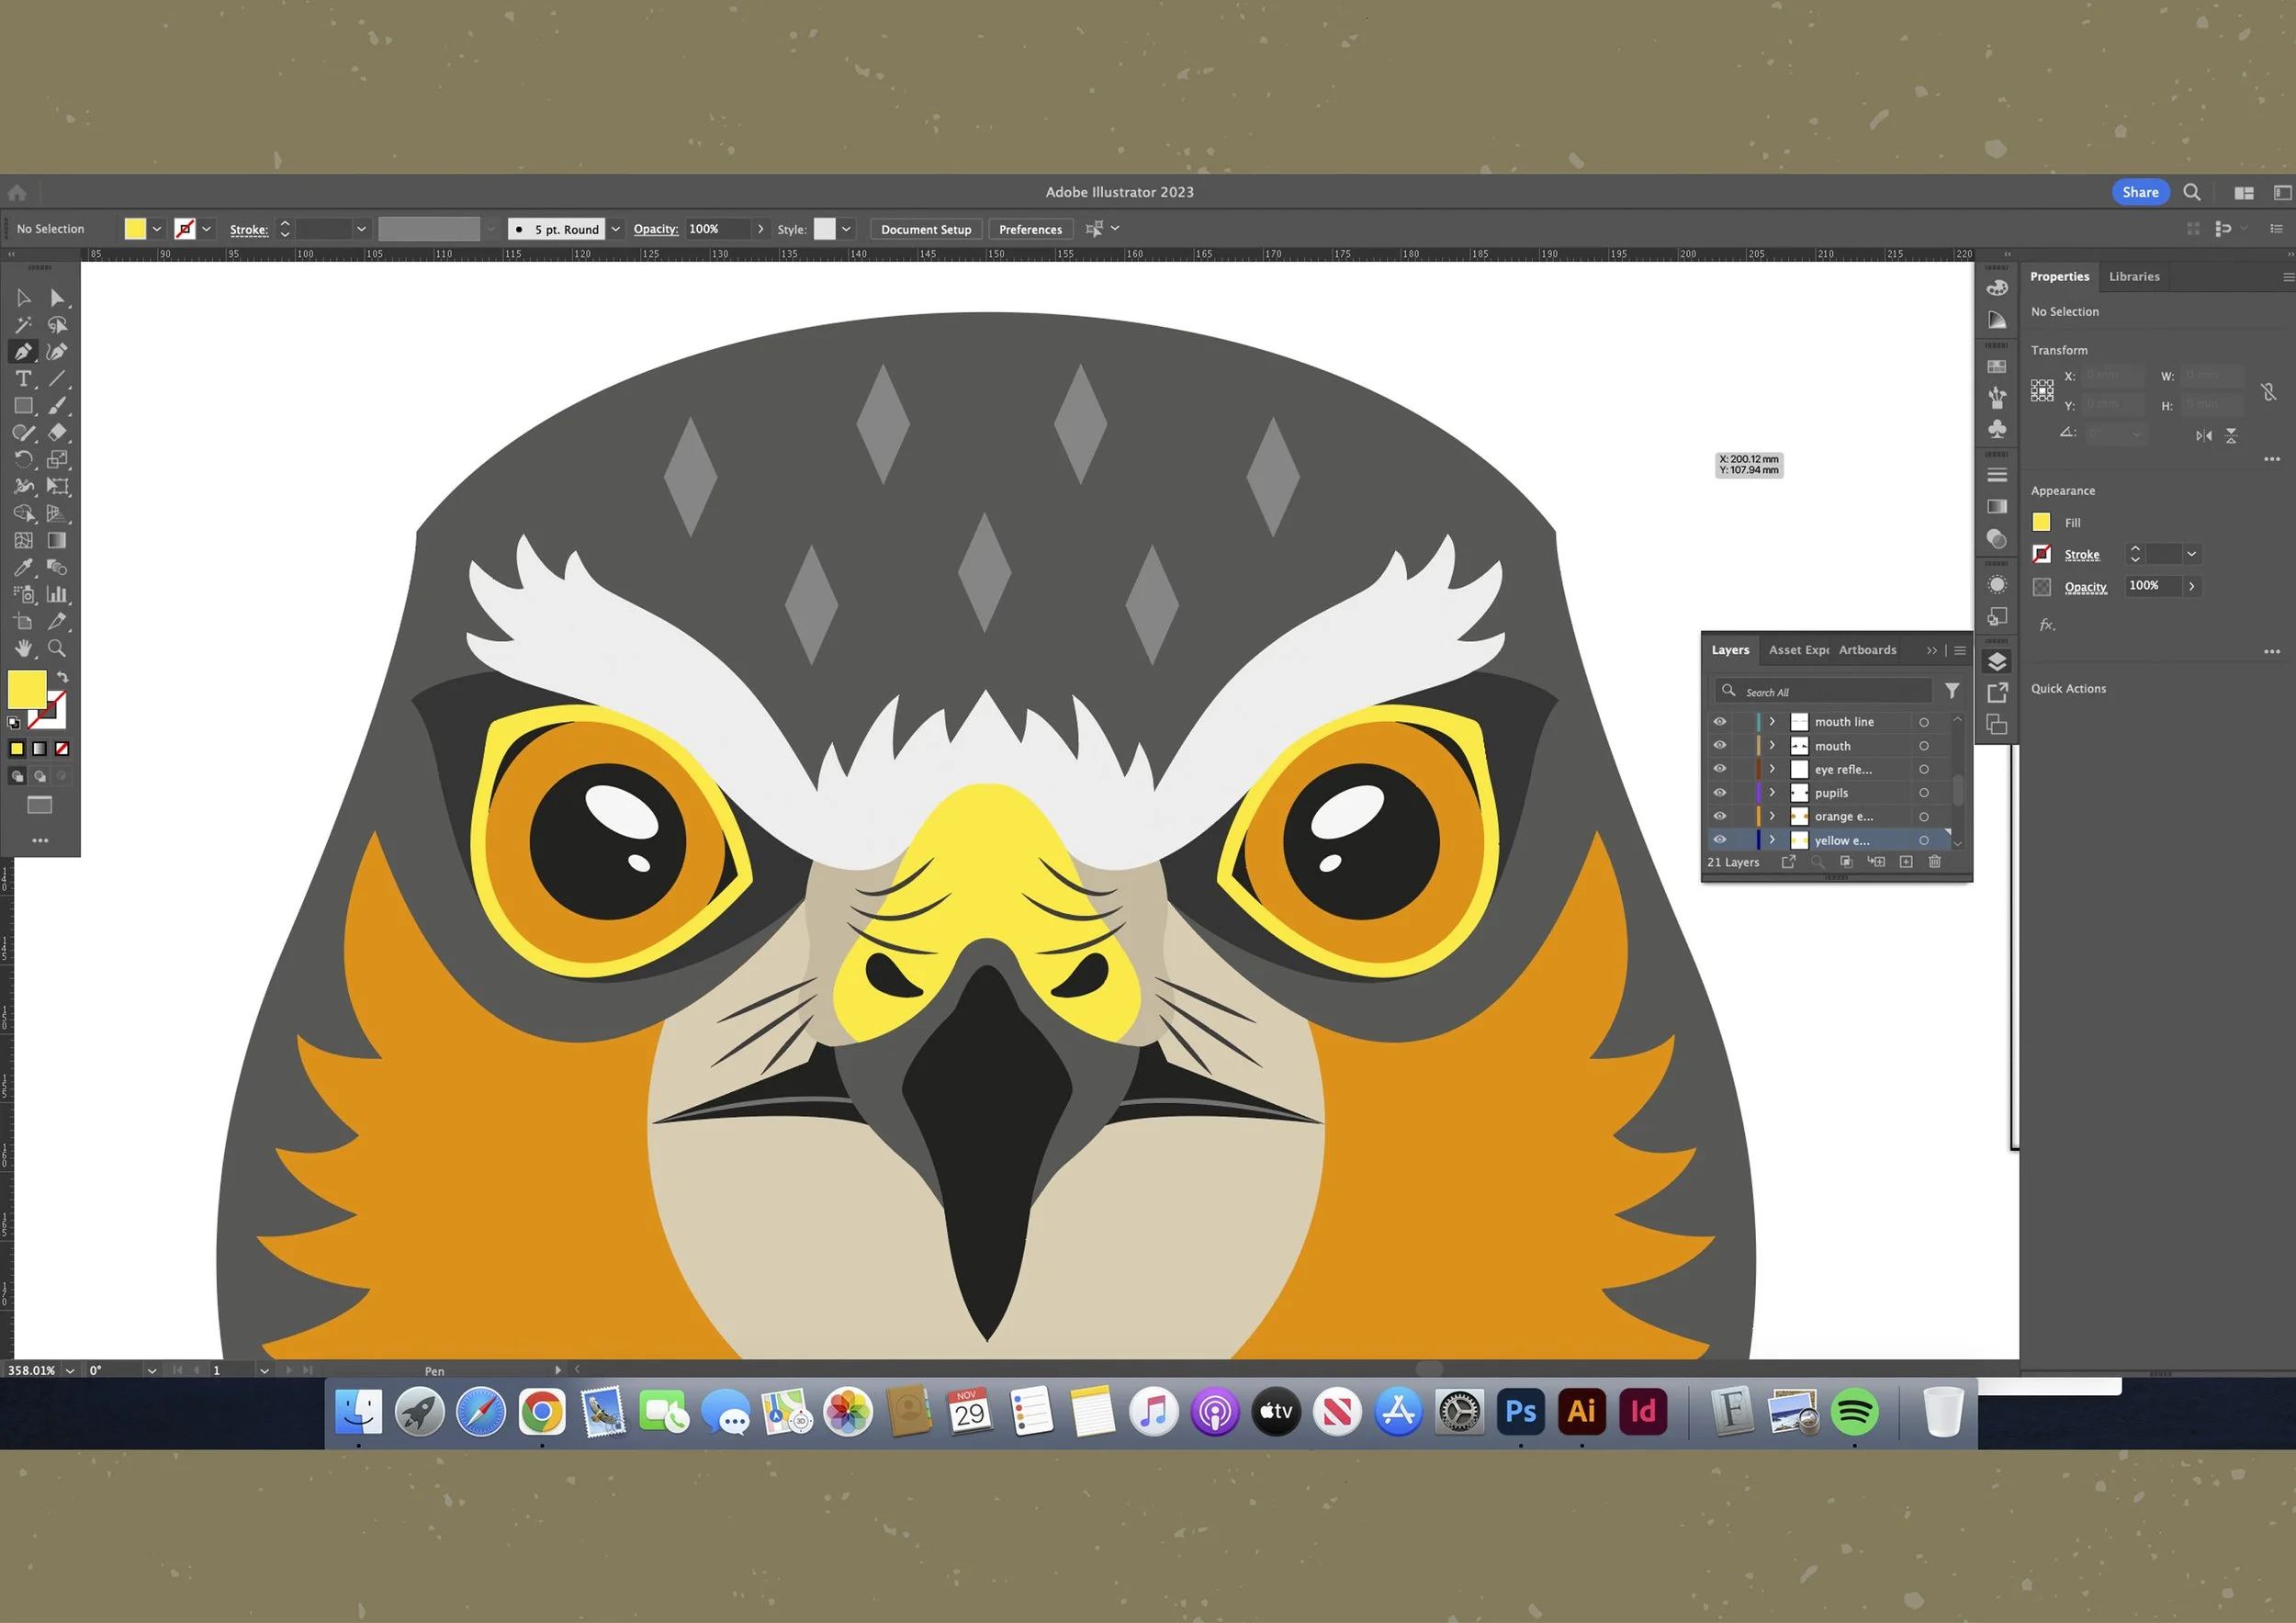2296x1623 pixels.
Task: Delete selection with Layers trash icon
Action: pos(1934,862)
